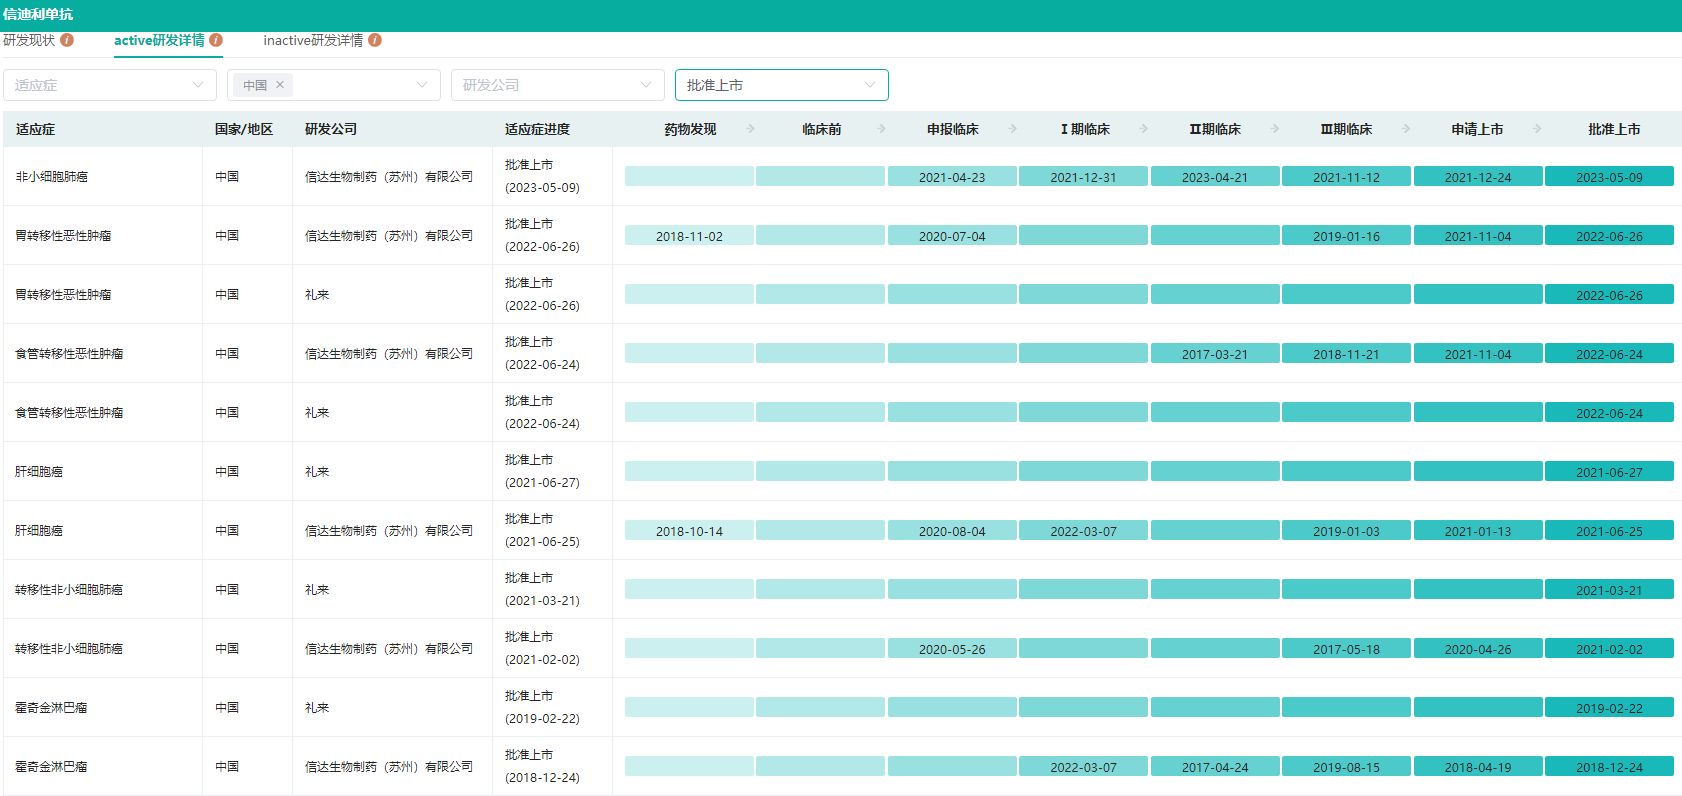
Task: Open the 适应症 filter dropdown
Action: point(110,85)
